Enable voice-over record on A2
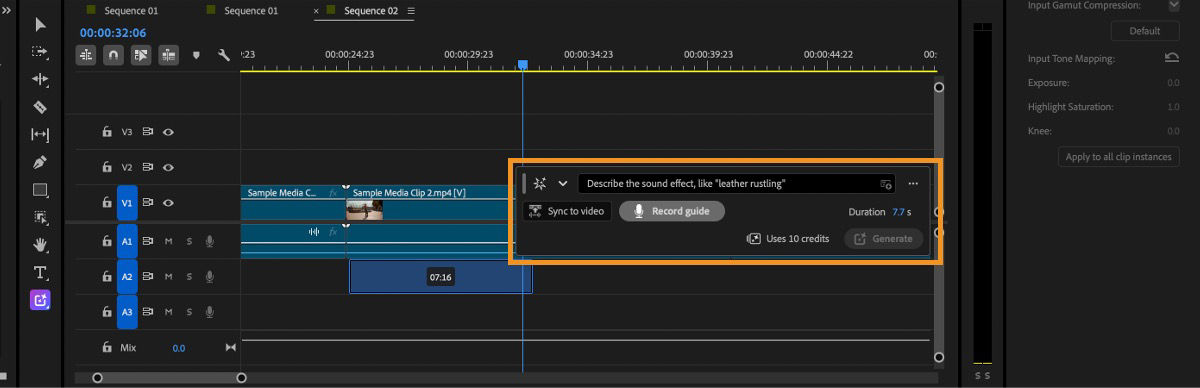Viewport: 1200px width, 388px height. tap(209, 276)
